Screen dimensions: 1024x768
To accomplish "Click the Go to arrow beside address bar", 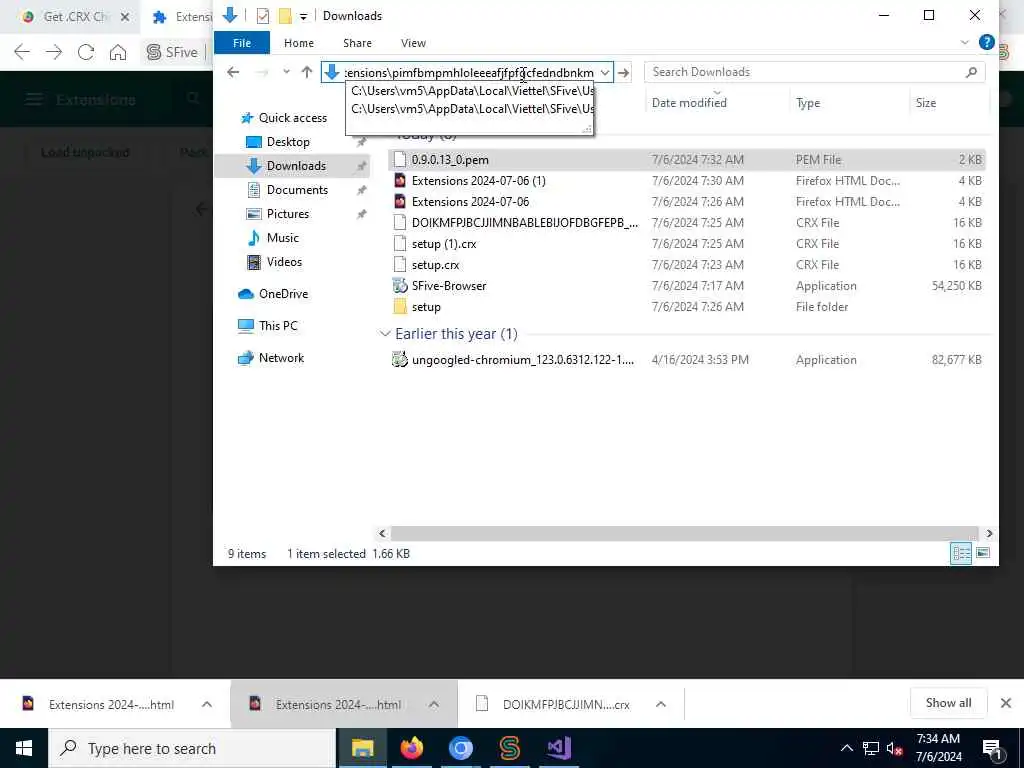I will [x=624, y=72].
